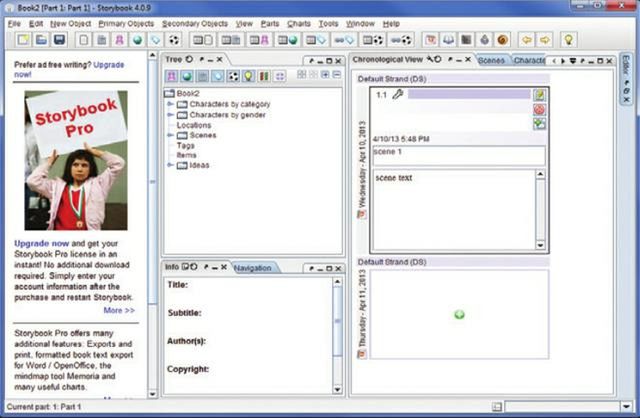
Task: Expand Characters by gender node
Action: [170, 115]
